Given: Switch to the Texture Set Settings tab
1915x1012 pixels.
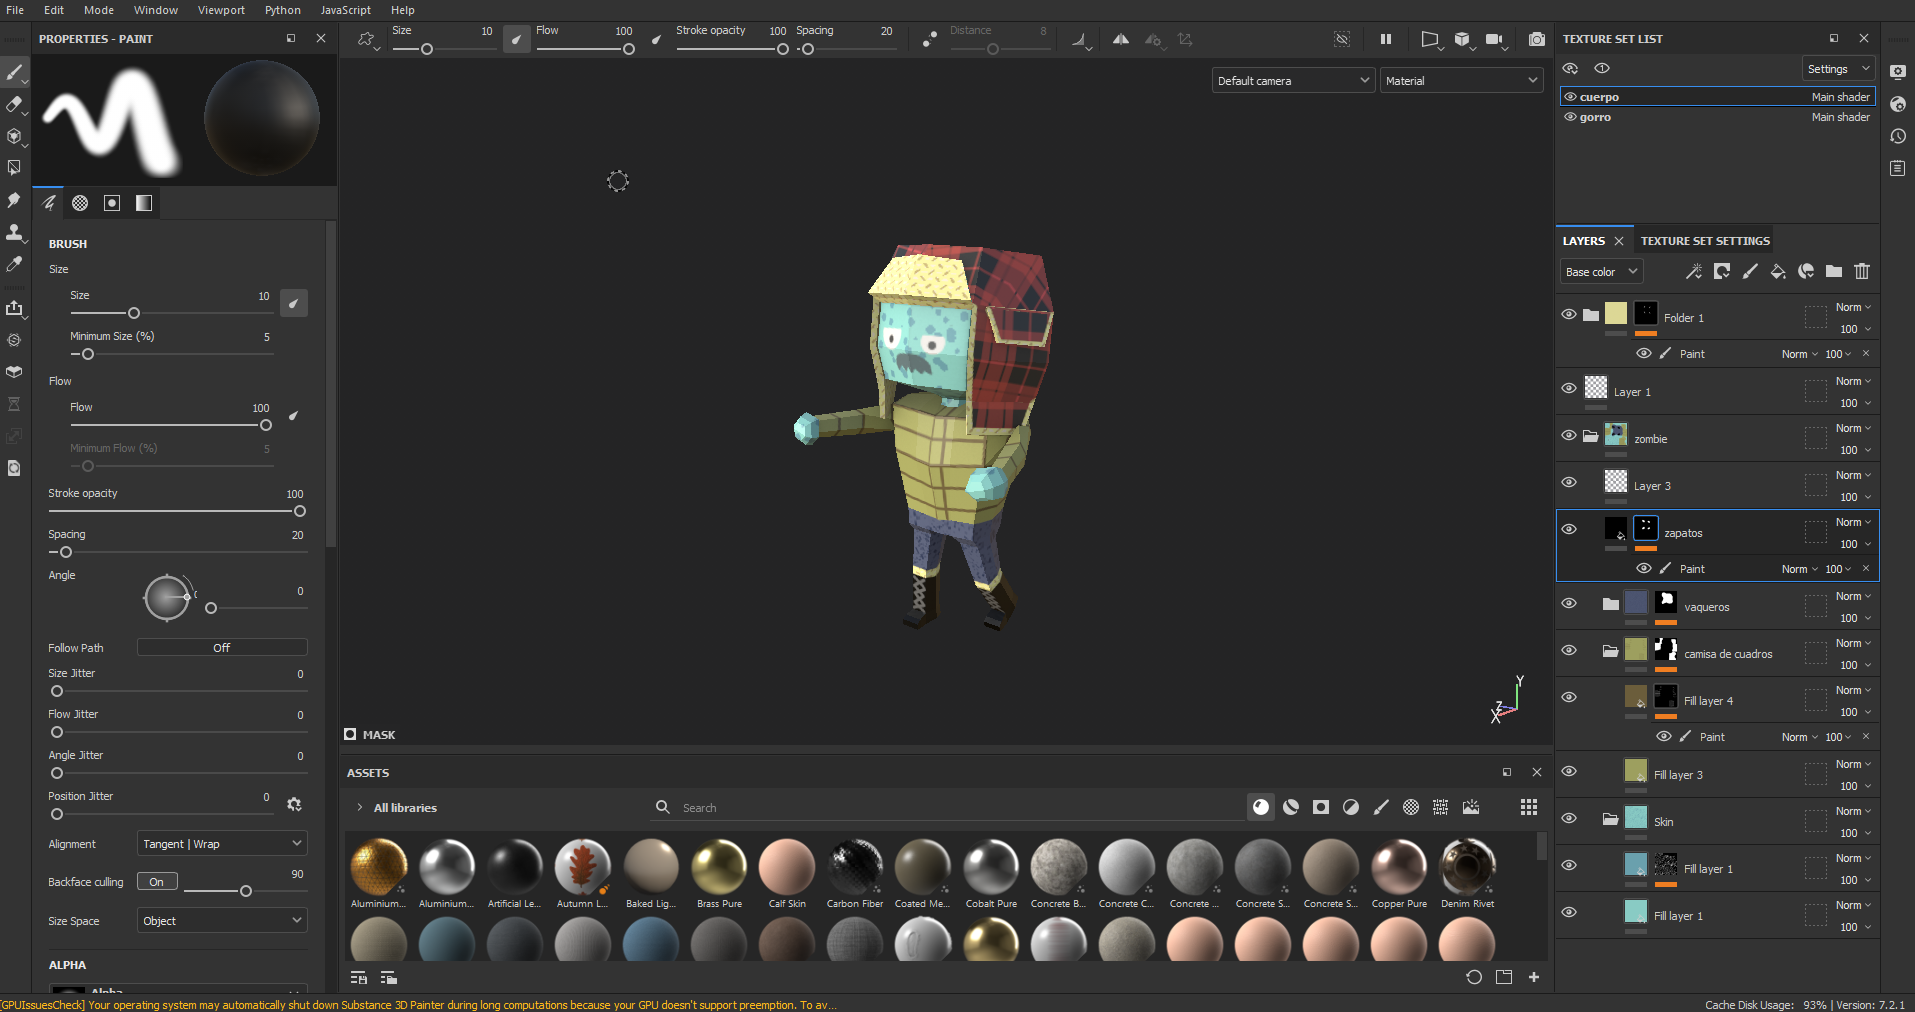Looking at the screenshot, I should click(1705, 241).
